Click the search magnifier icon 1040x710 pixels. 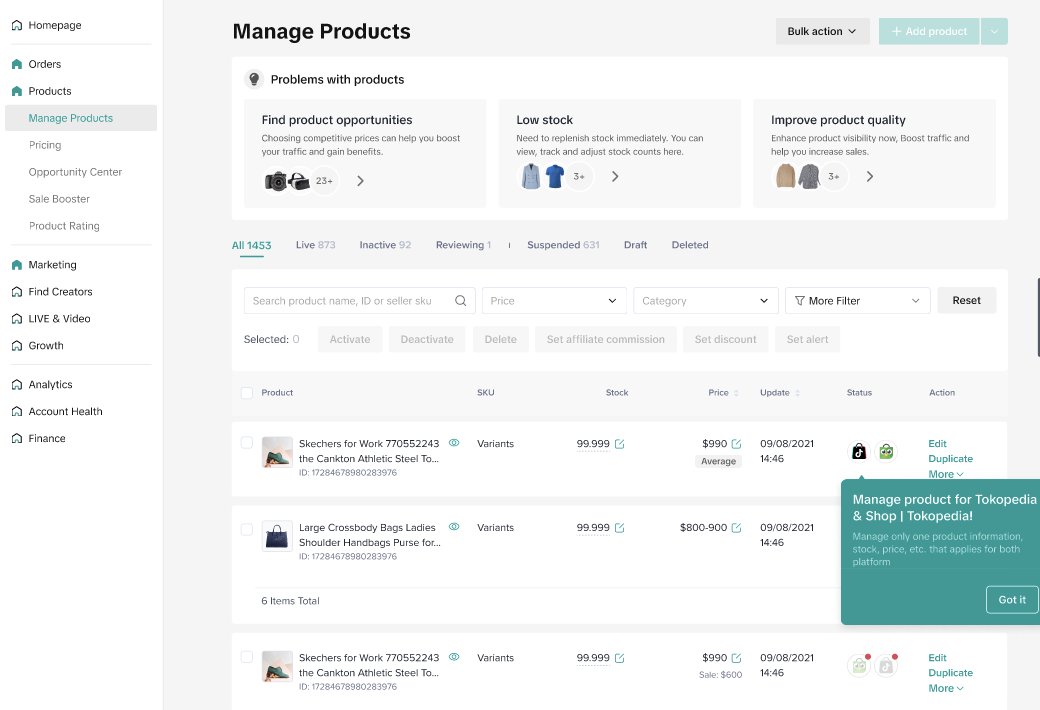tap(461, 301)
